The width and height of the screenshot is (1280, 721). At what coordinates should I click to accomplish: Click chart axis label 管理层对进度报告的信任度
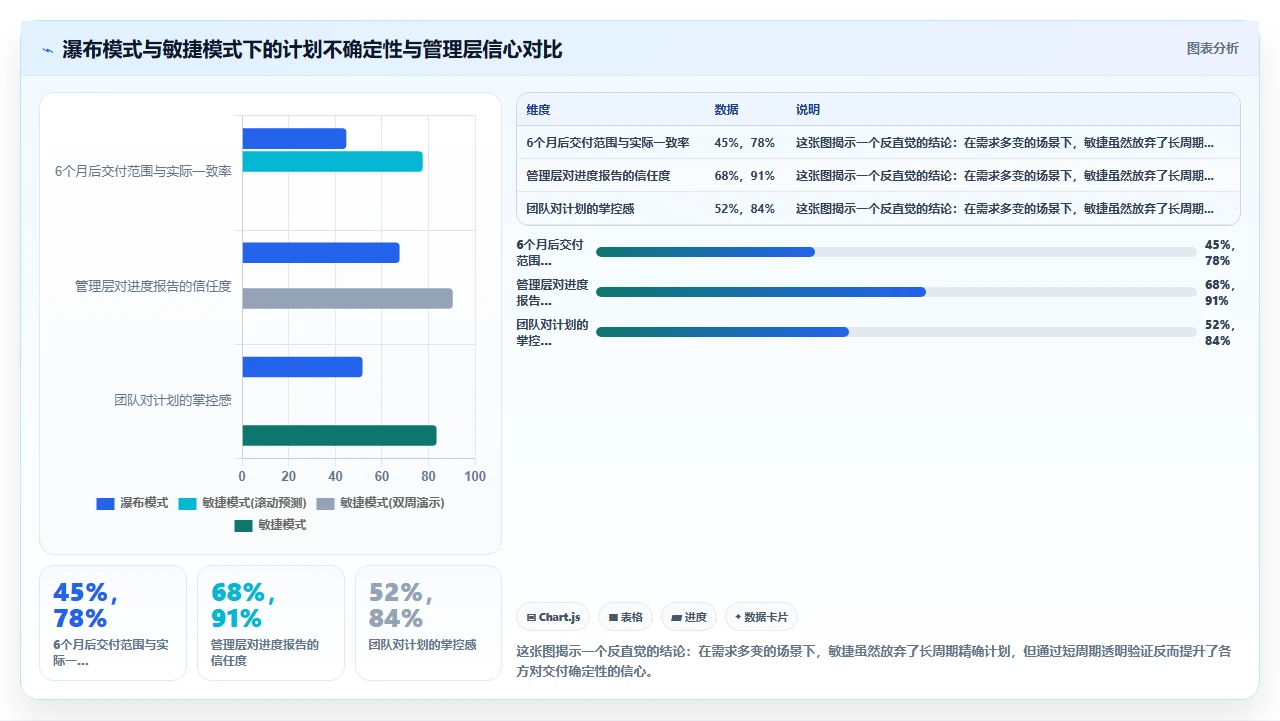pyautogui.click(x=153, y=287)
